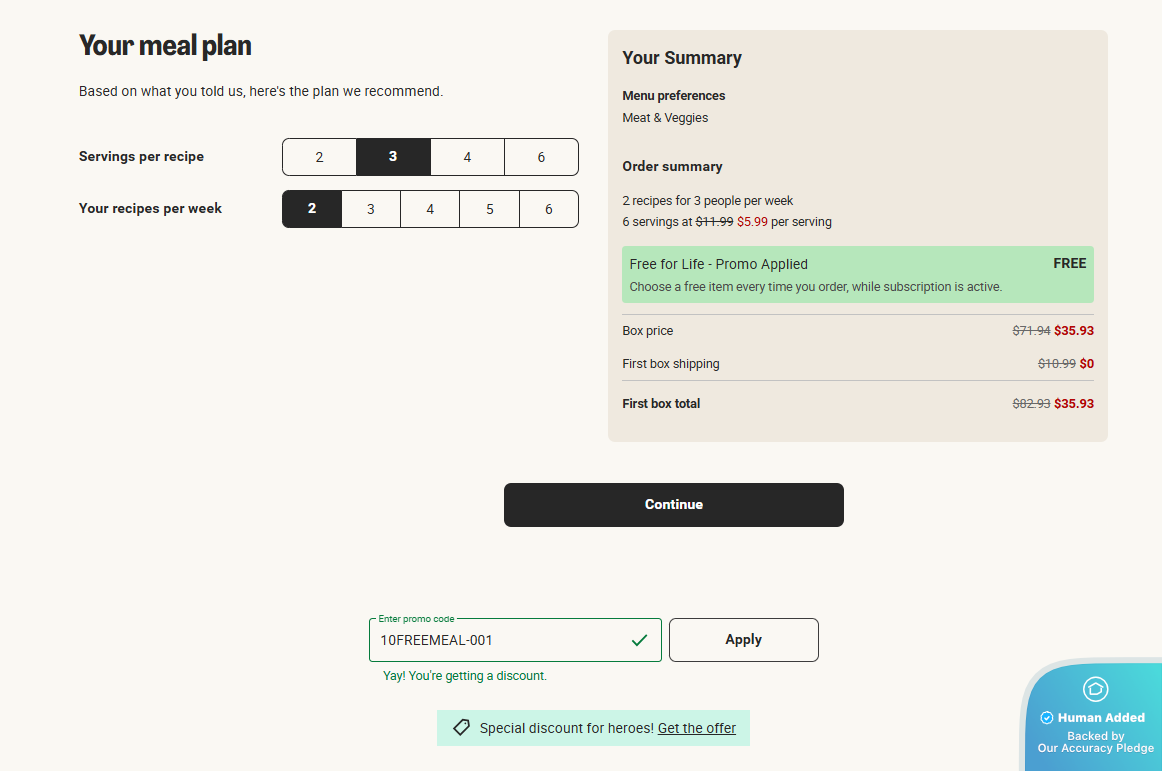This screenshot has width=1162, height=771.
Task: Click the verified check icon beside Human Added
Action: [x=1047, y=718]
